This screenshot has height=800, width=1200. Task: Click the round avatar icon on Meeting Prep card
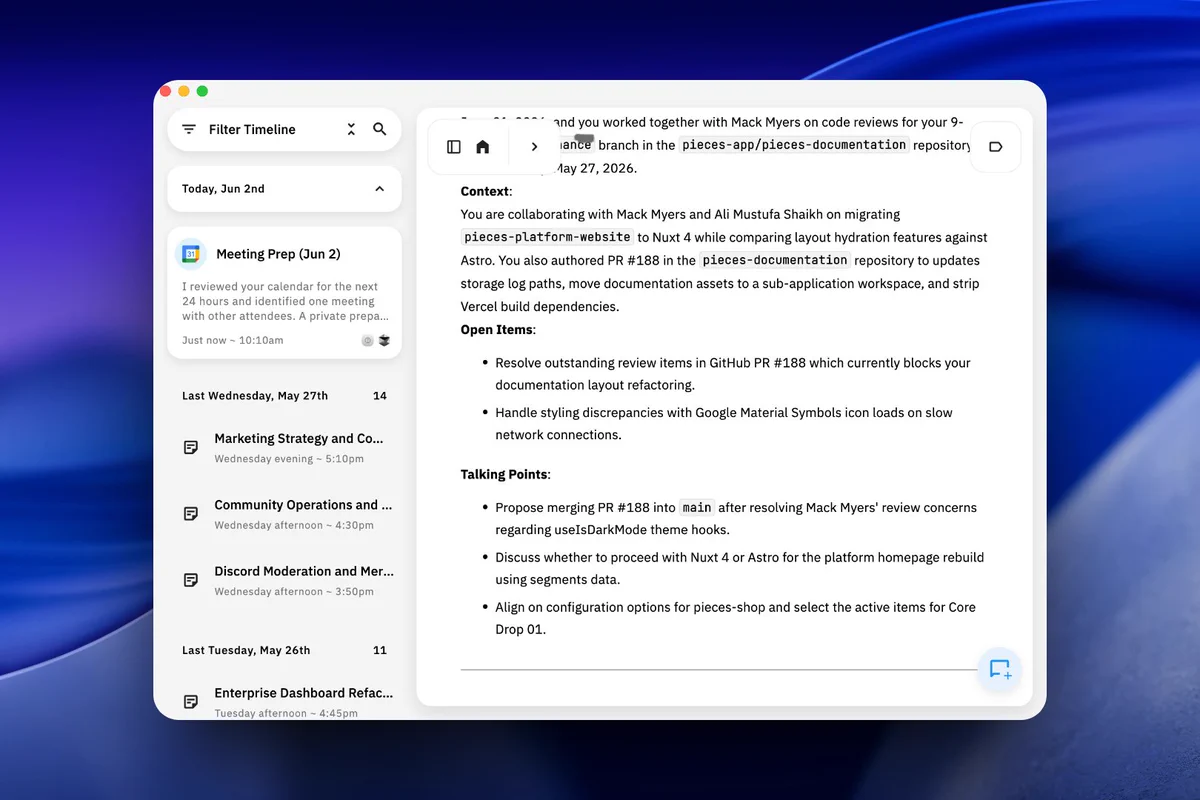click(367, 340)
